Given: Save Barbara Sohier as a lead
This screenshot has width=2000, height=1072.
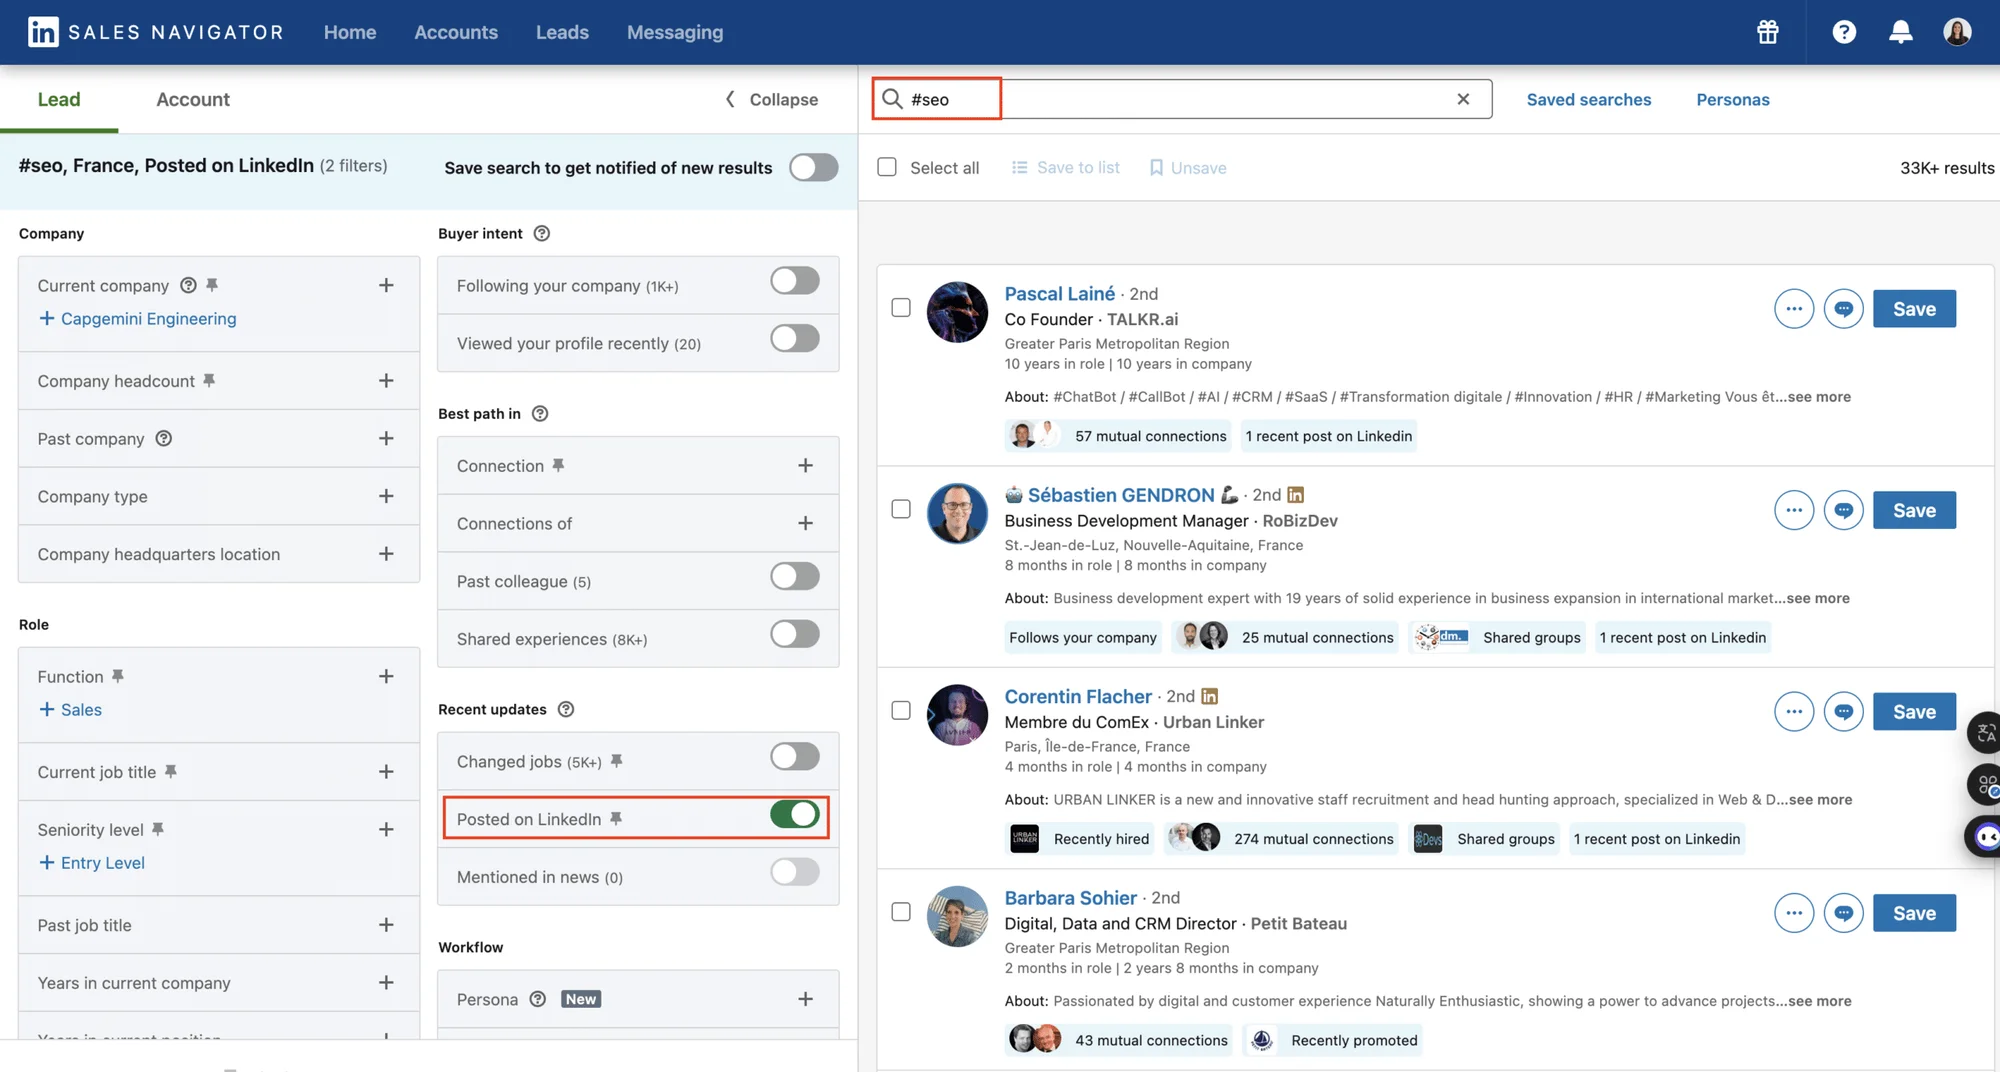Looking at the screenshot, I should point(1914,913).
